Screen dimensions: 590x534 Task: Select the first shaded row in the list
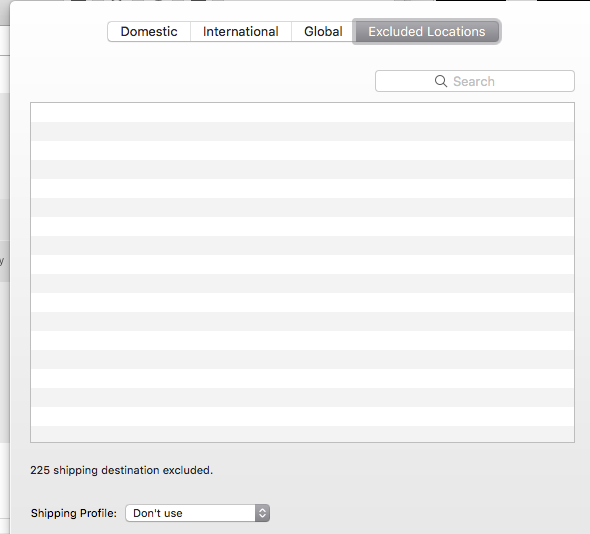(x=303, y=131)
